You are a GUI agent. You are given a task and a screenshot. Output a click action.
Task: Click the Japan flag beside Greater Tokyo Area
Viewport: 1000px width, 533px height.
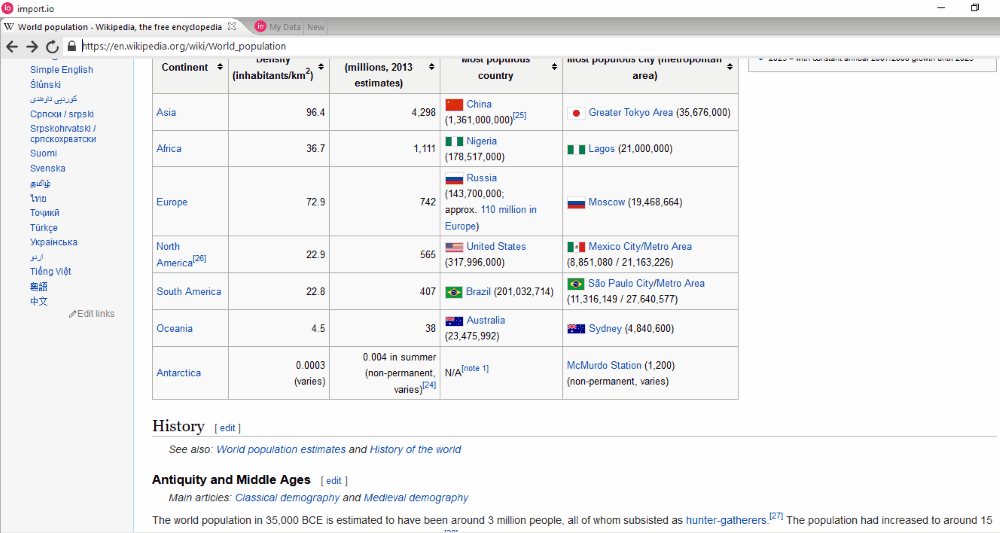coord(576,113)
